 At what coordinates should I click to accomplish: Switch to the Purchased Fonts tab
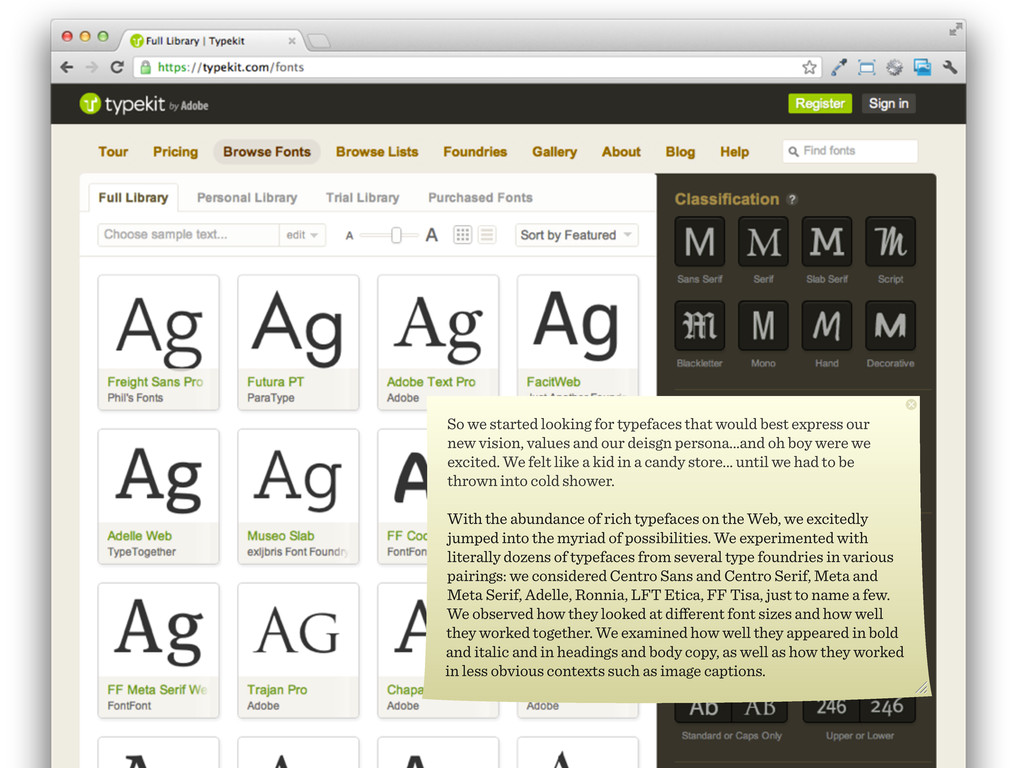480,198
